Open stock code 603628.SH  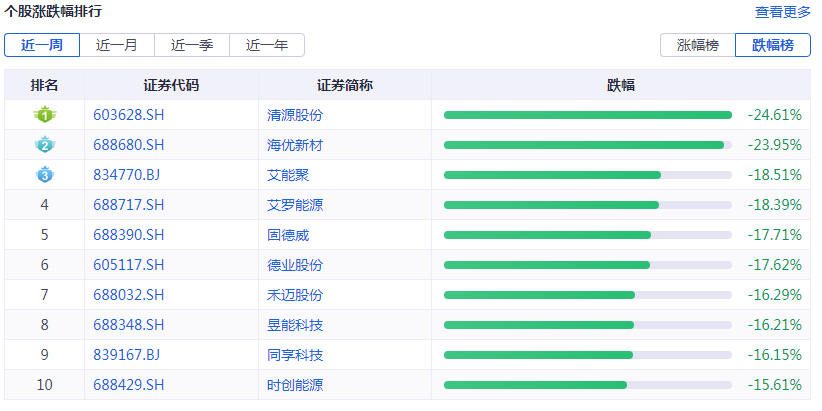coord(128,115)
